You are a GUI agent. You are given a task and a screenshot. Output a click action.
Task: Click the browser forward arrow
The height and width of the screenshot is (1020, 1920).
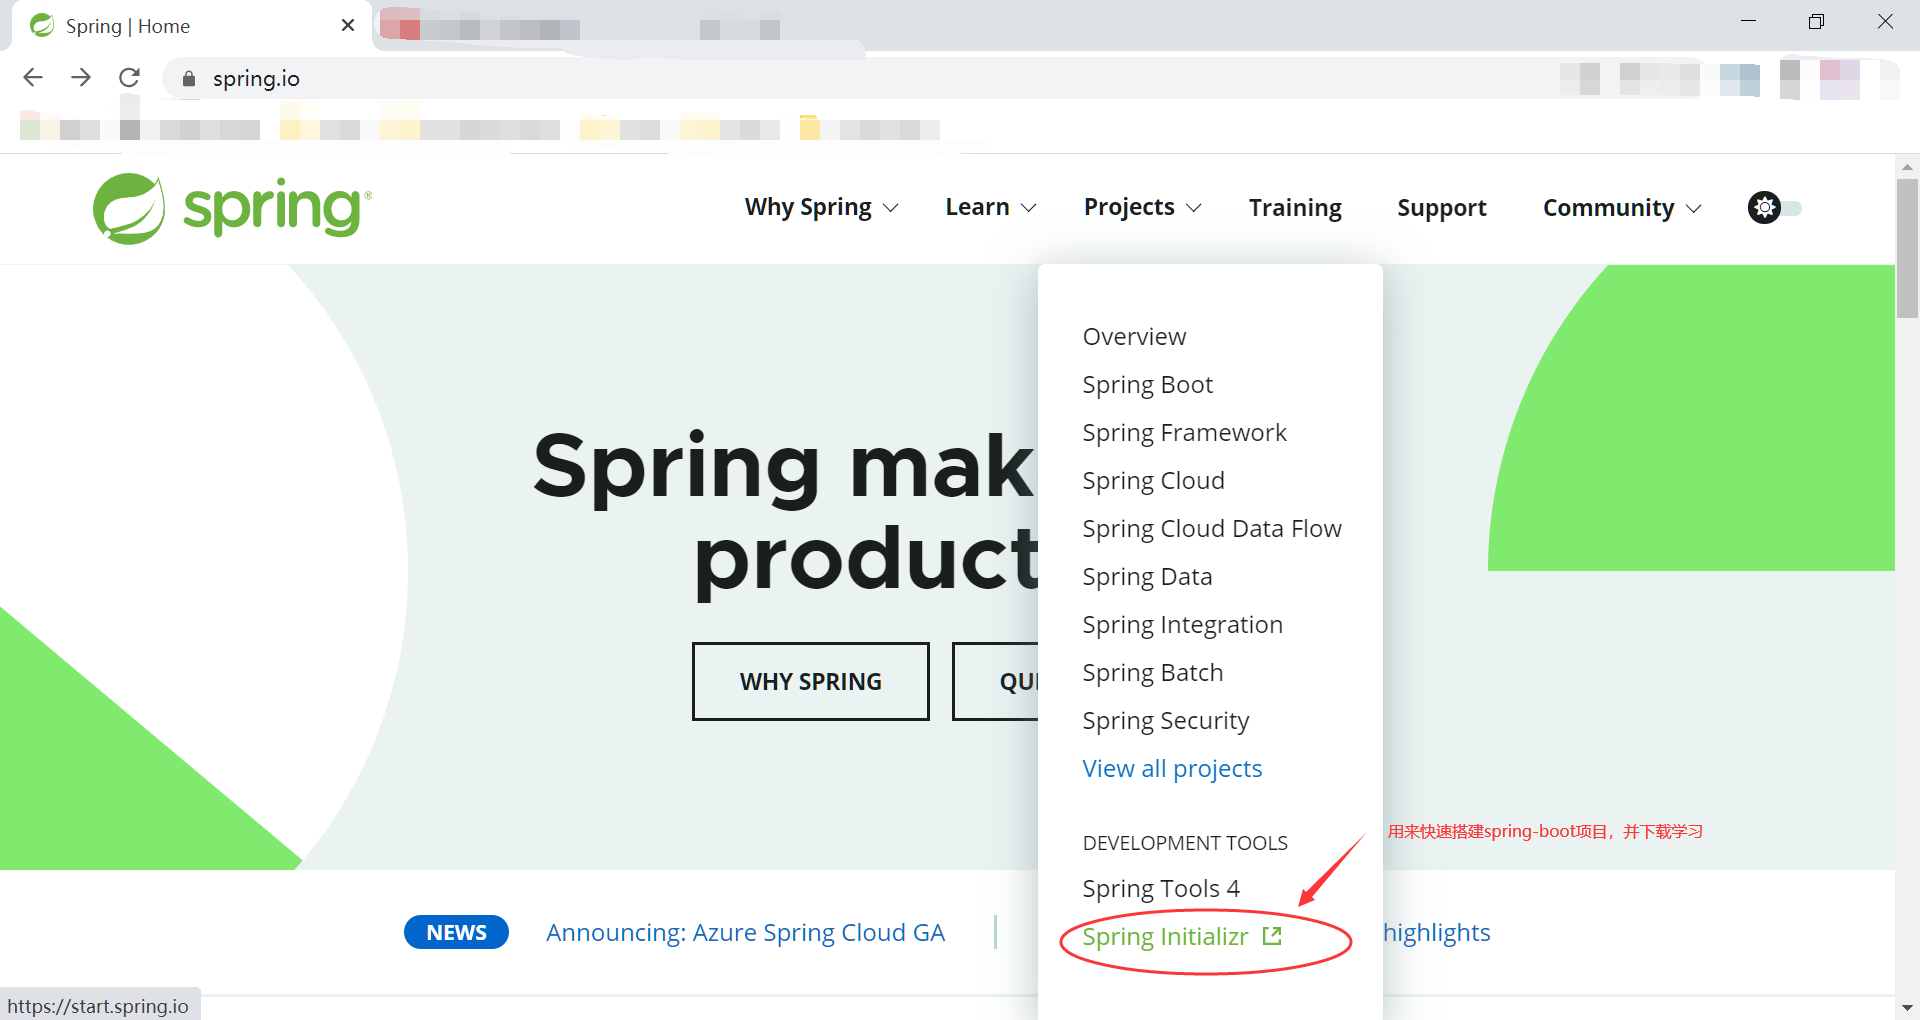point(81,78)
